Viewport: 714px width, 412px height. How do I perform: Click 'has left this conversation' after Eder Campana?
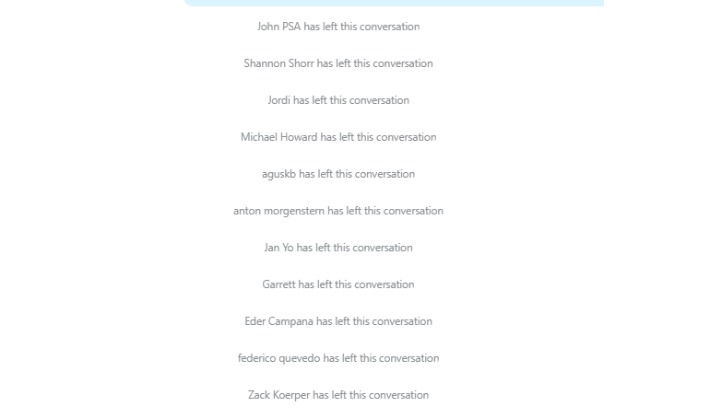coord(371,322)
